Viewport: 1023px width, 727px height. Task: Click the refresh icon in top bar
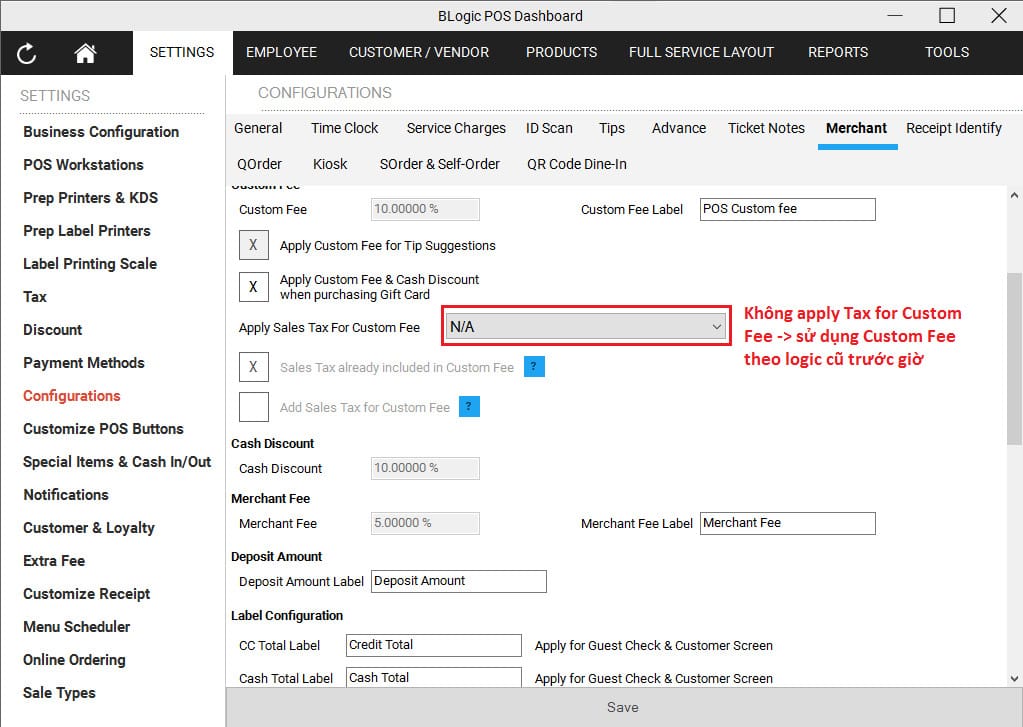tap(27, 54)
